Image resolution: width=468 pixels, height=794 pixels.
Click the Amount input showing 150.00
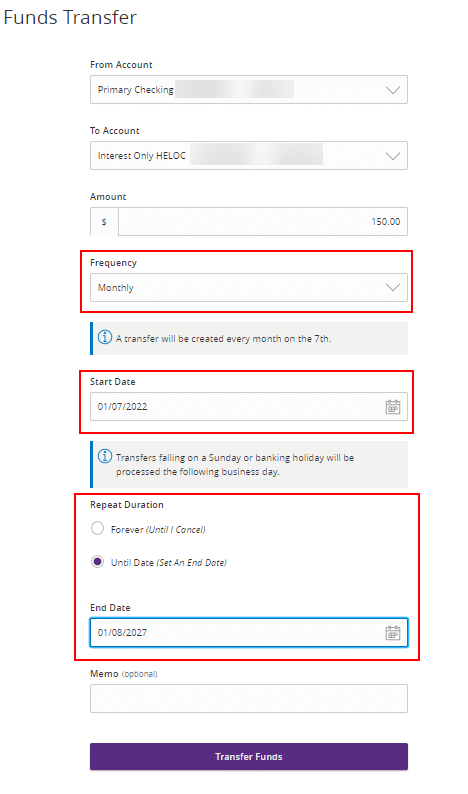click(x=263, y=221)
